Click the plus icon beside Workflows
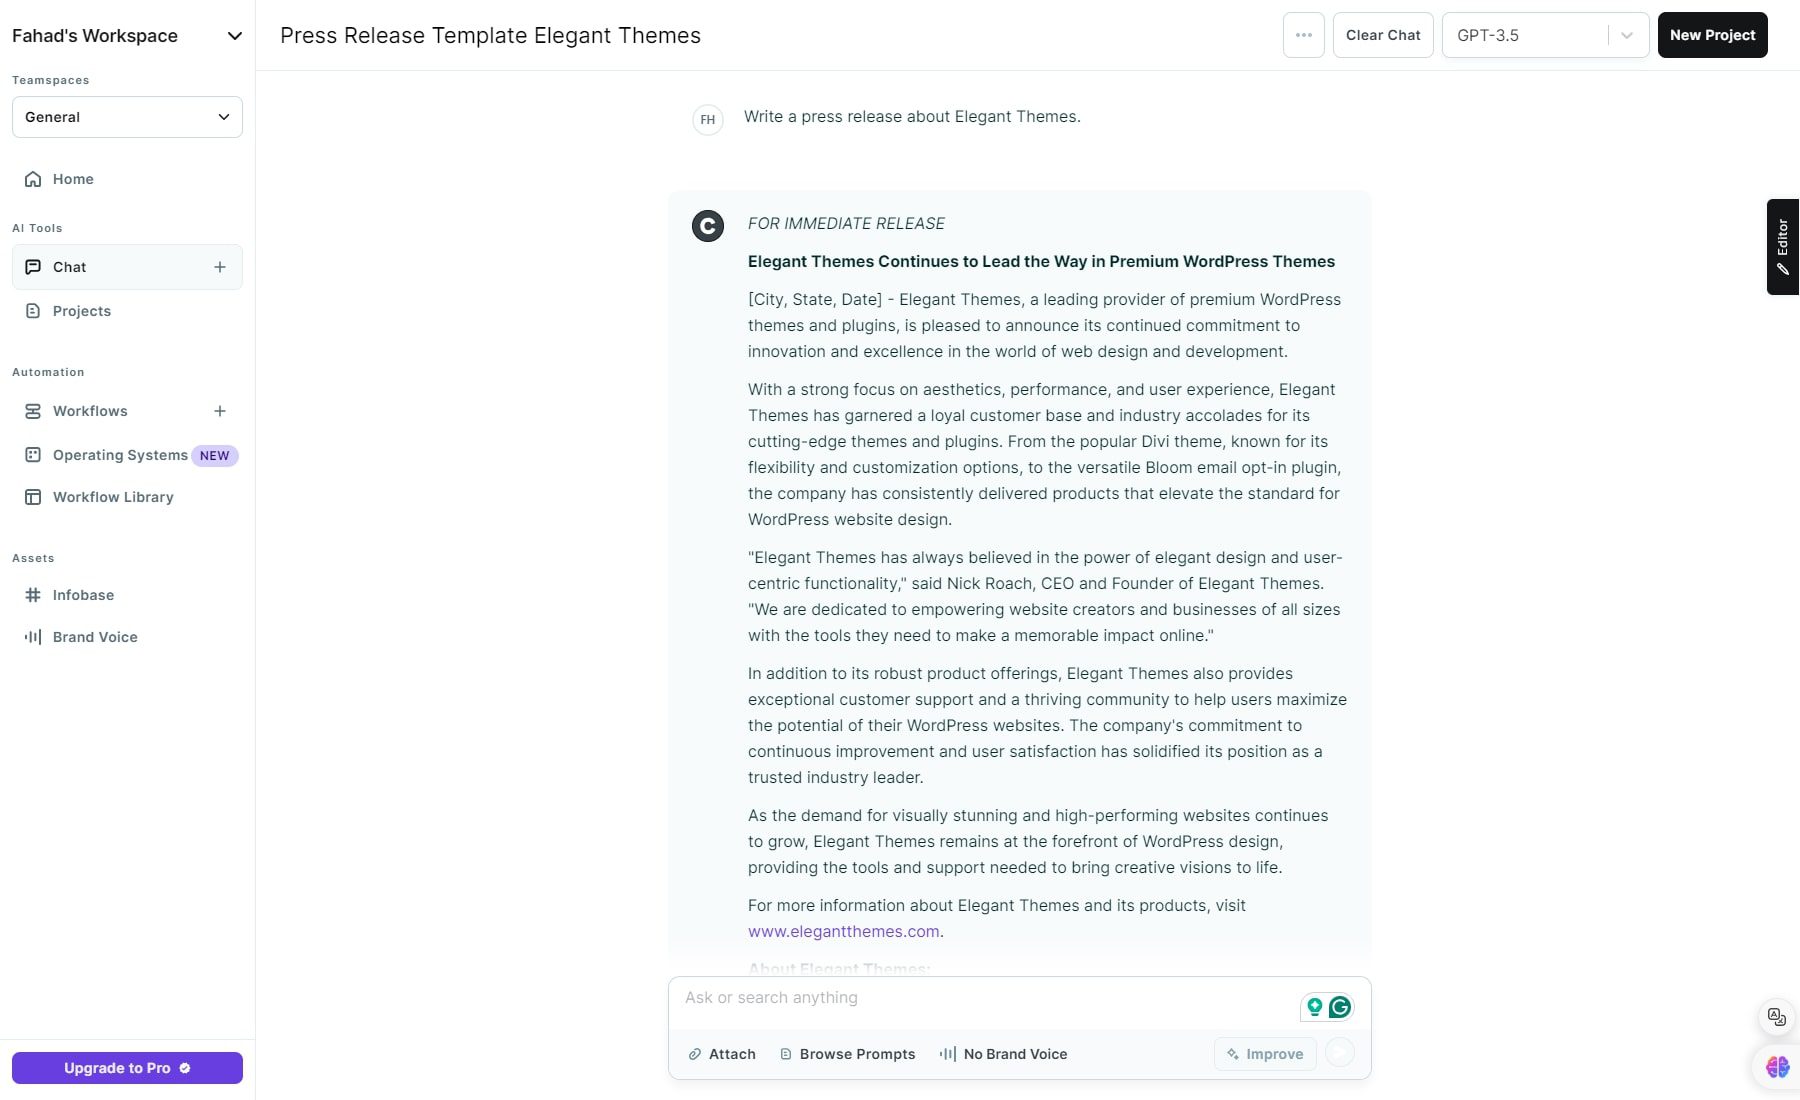 [x=220, y=411]
